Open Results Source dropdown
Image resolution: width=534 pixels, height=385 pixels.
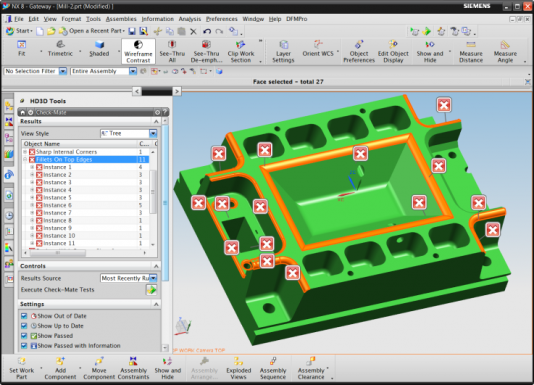pyautogui.click(x=153, y=278)
